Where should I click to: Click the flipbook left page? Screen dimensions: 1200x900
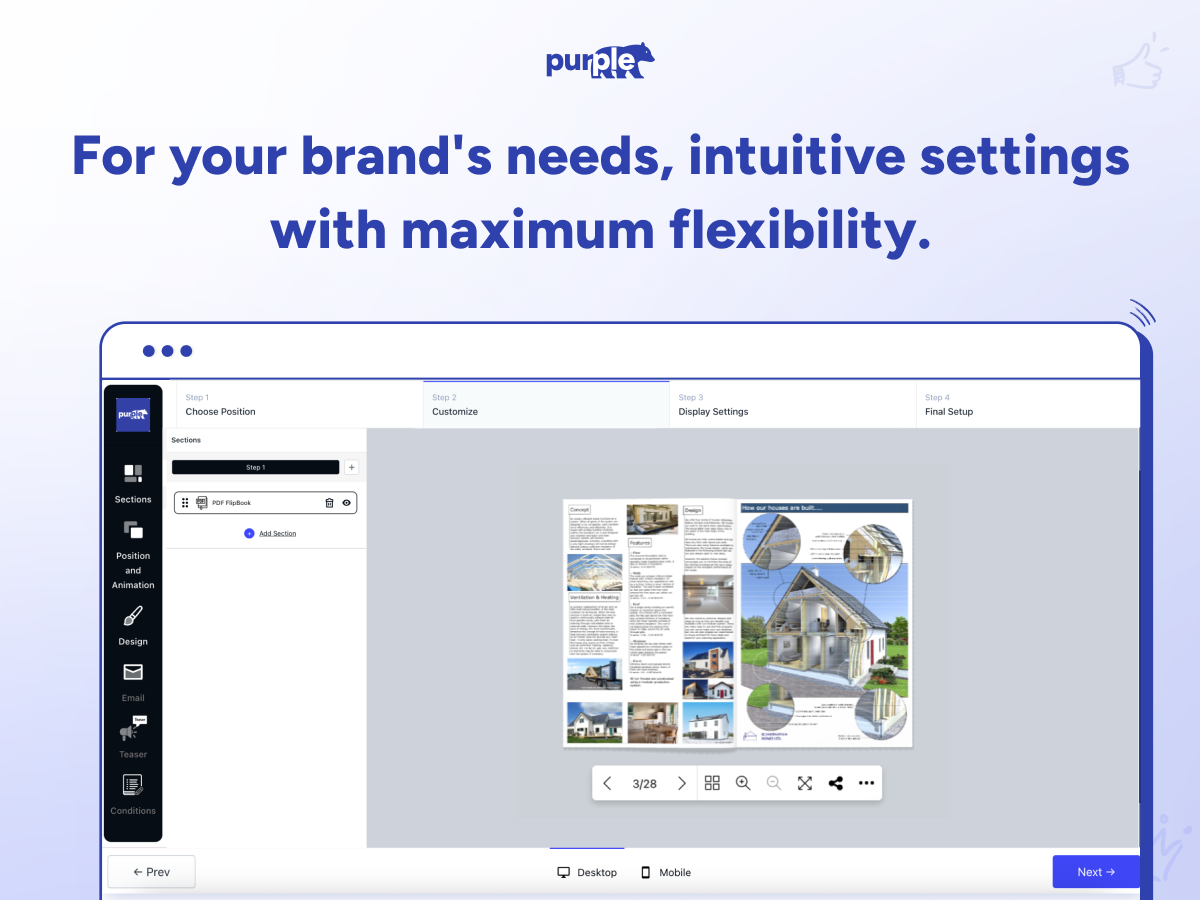tap(650, 623)
